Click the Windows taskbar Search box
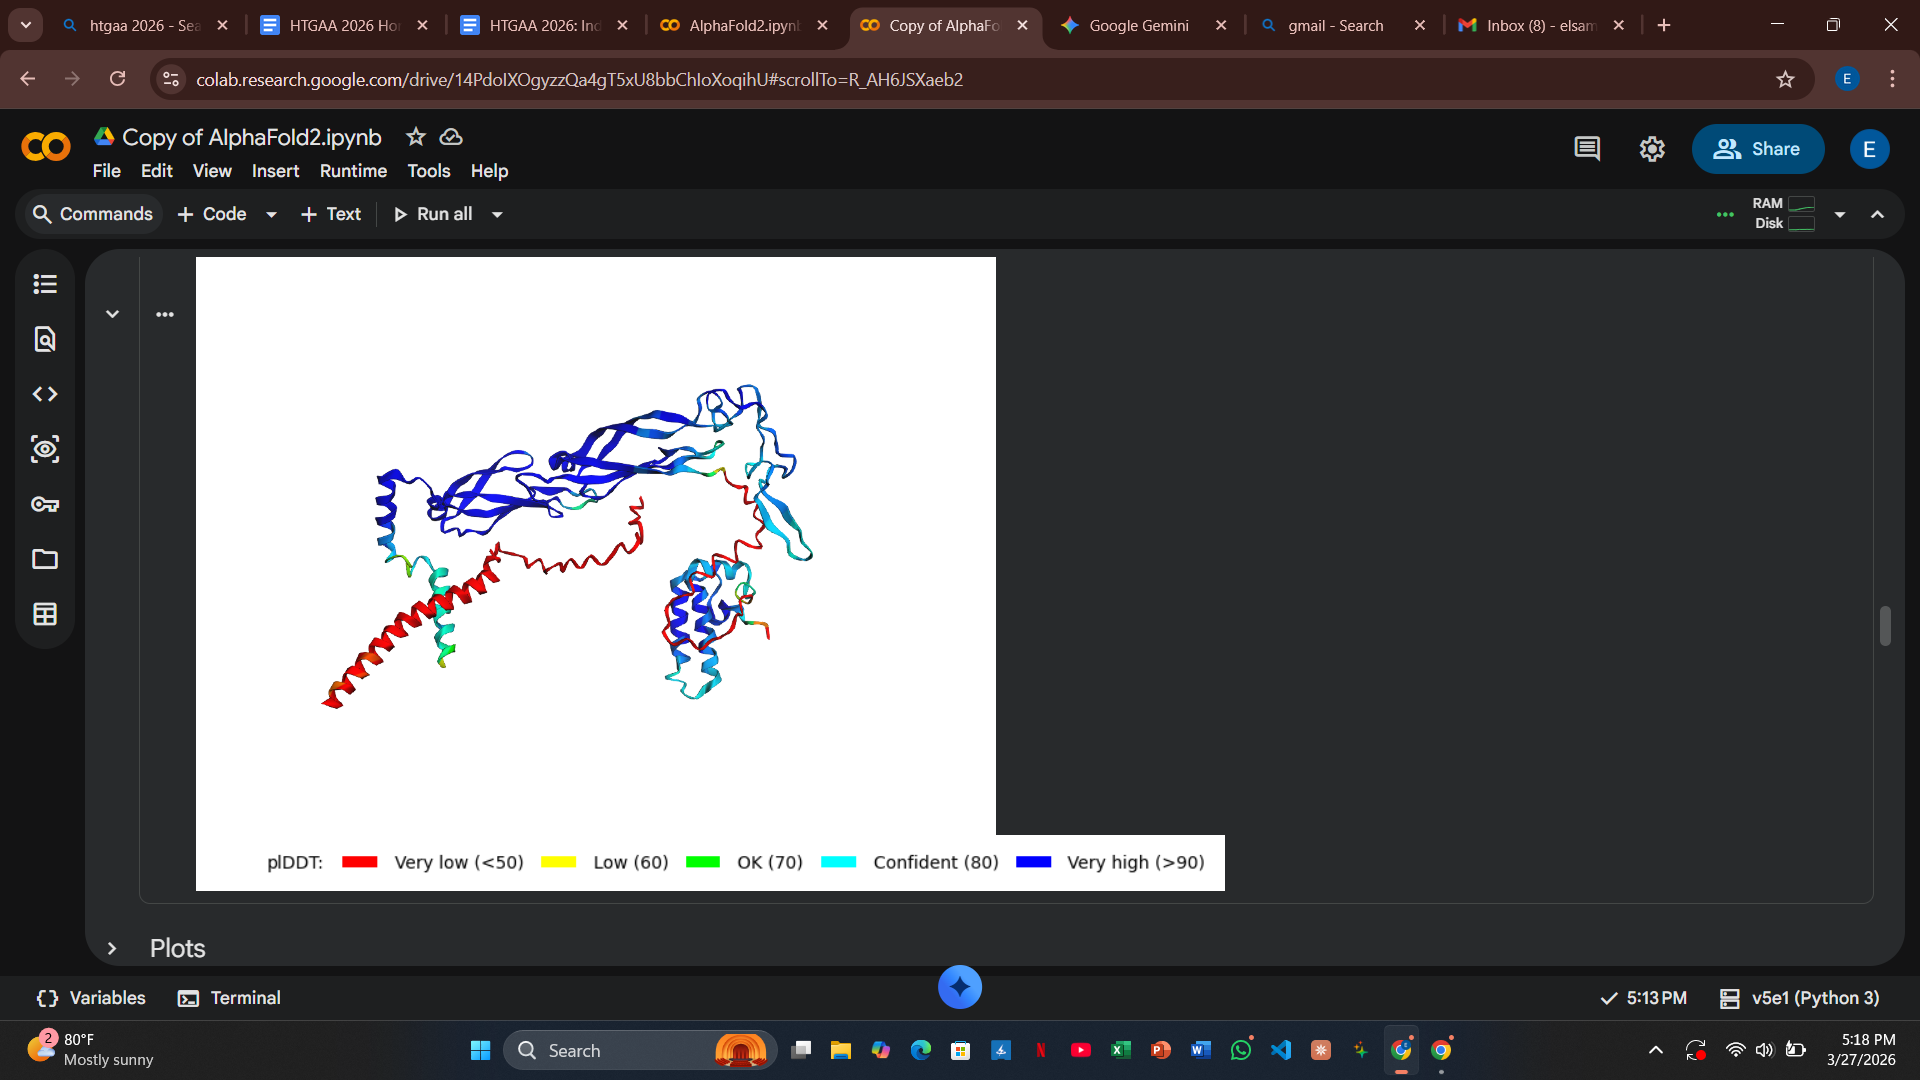Viewport: 1920px width, 1080px height. coord(640,1050)
